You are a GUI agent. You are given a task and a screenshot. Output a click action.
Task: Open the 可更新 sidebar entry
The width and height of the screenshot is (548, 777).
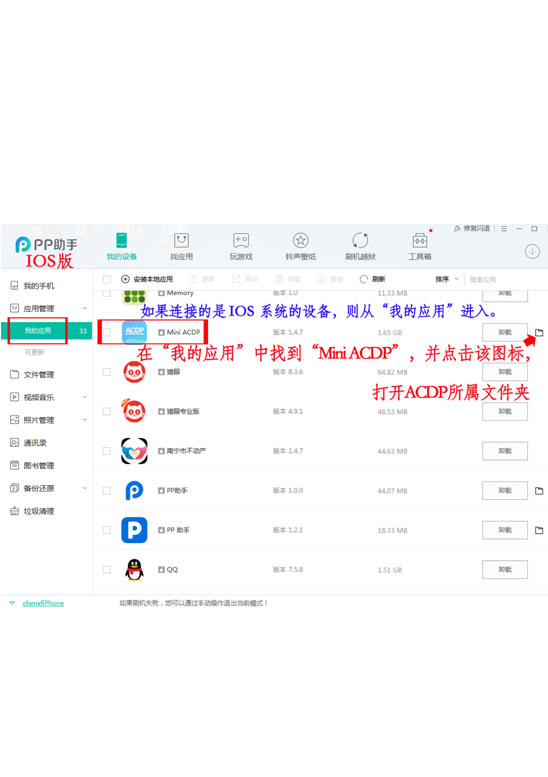click(x=34, y=352)
